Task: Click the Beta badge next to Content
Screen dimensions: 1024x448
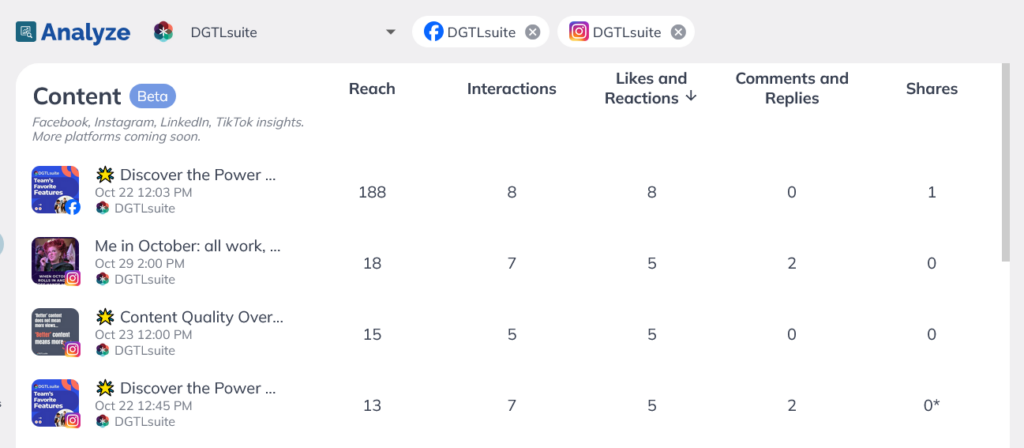Action: coord(153,96)
